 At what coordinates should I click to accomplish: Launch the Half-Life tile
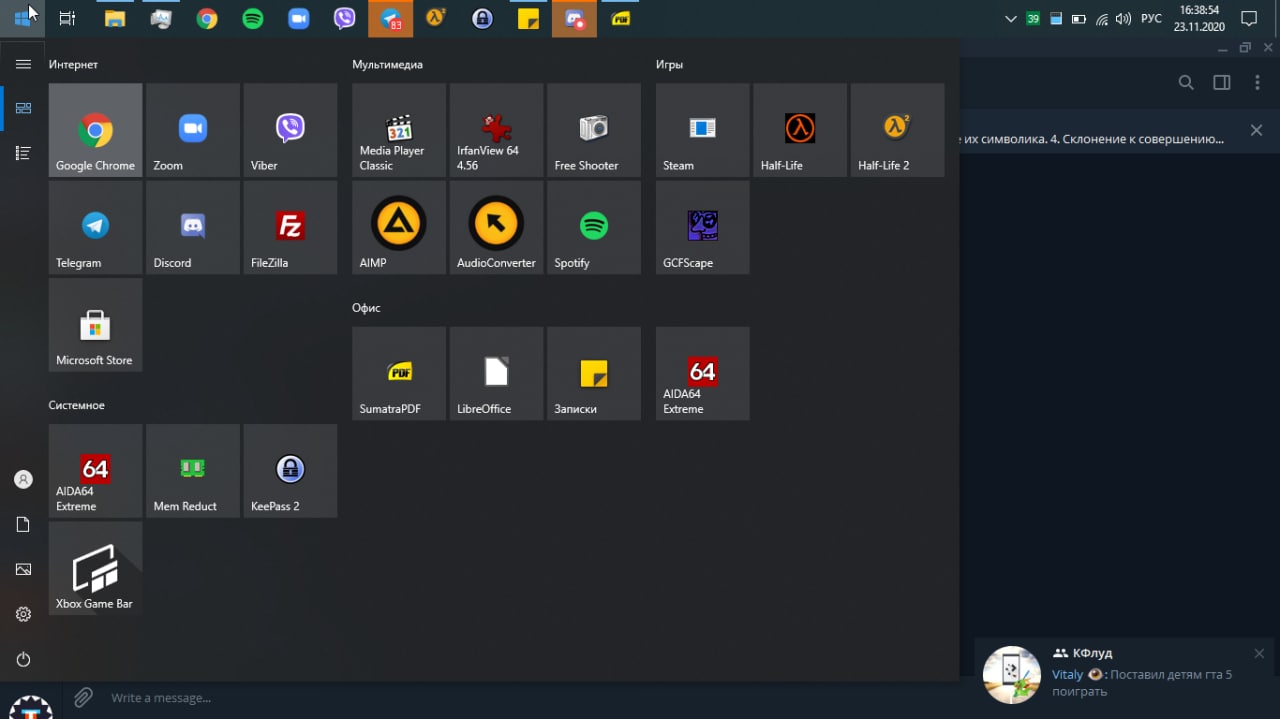pos(800,130)
